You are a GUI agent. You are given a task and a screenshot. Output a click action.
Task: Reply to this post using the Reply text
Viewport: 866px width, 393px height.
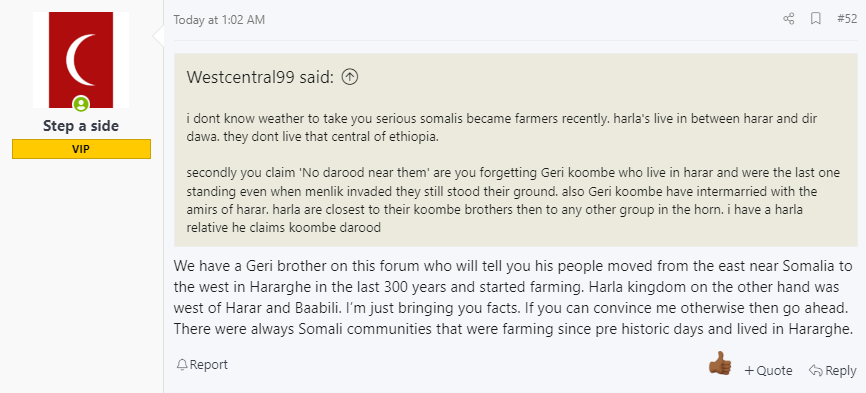point(841,370)
